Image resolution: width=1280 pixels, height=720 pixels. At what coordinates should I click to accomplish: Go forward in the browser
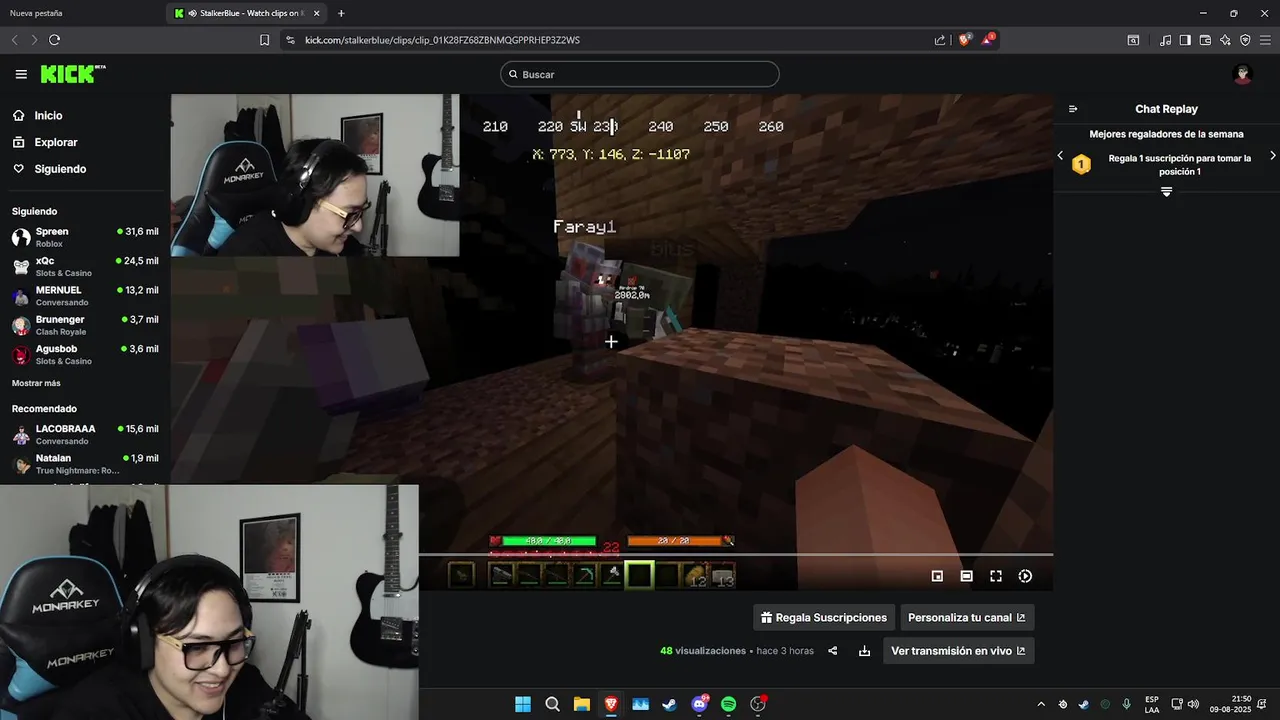34,40
